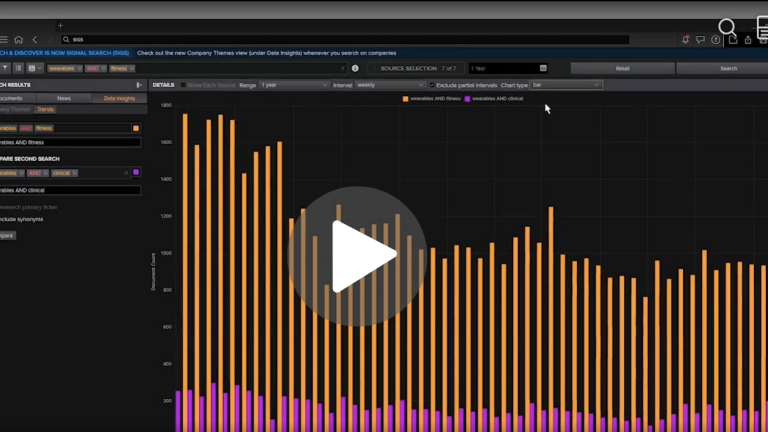Enable Show Each Source checkbox
The image size is (768, 432).
(x=183, y=85)
